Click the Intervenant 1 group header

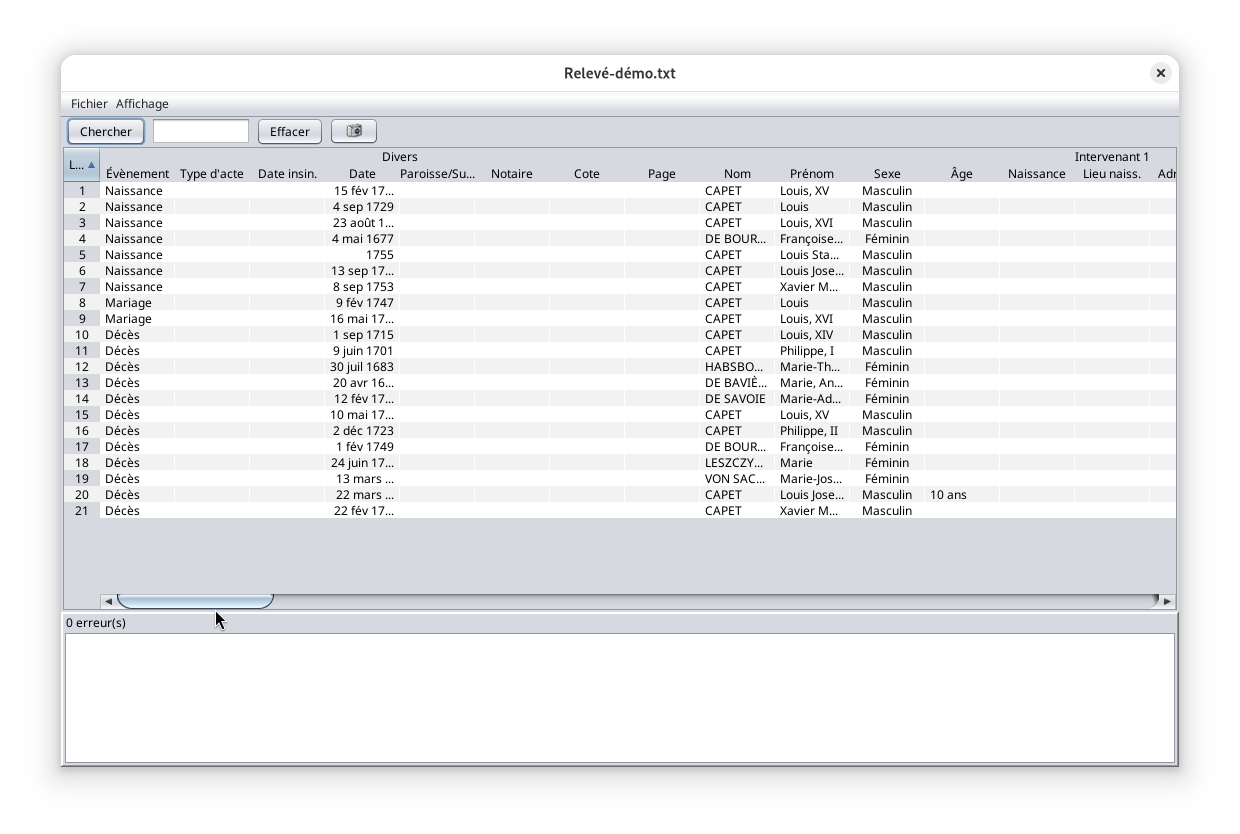[x=1112, y=157]
